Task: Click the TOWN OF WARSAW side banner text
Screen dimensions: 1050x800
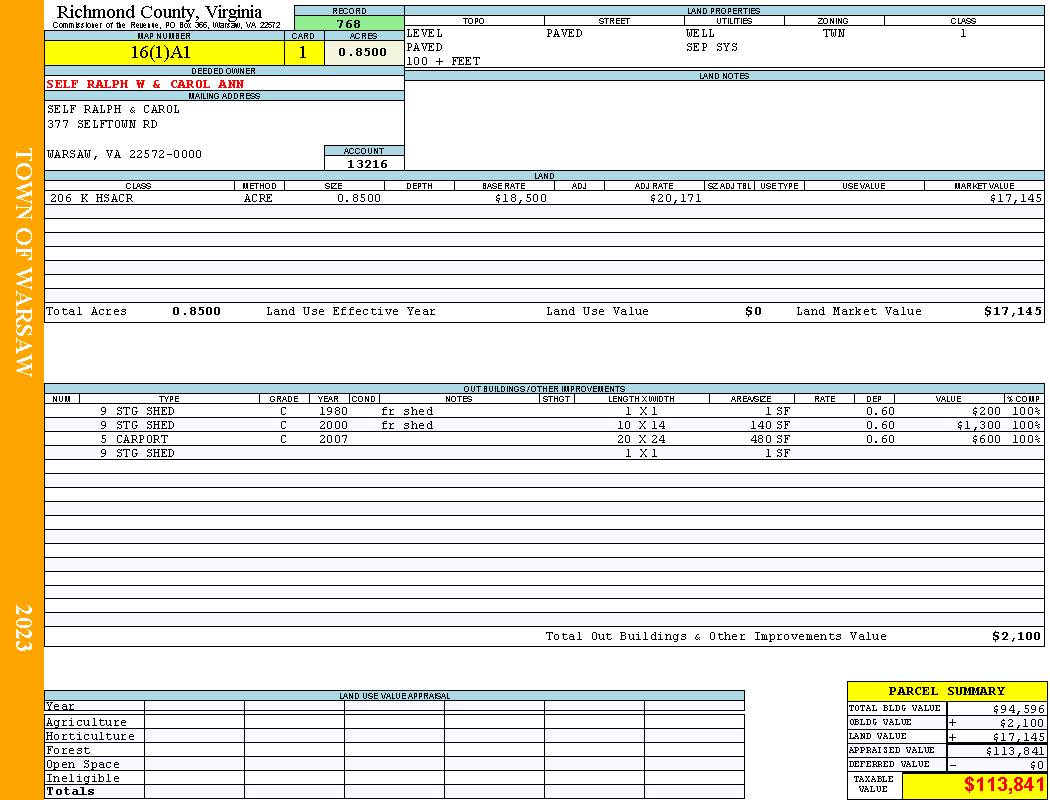Action: [x=23, y=262]
